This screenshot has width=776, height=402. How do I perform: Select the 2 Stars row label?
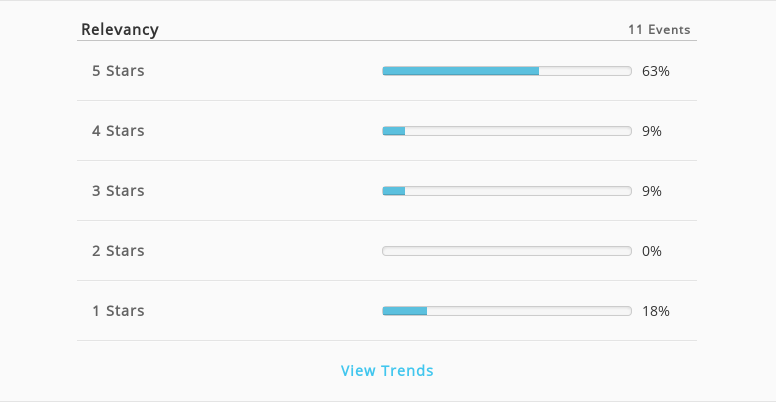(118, 251)
